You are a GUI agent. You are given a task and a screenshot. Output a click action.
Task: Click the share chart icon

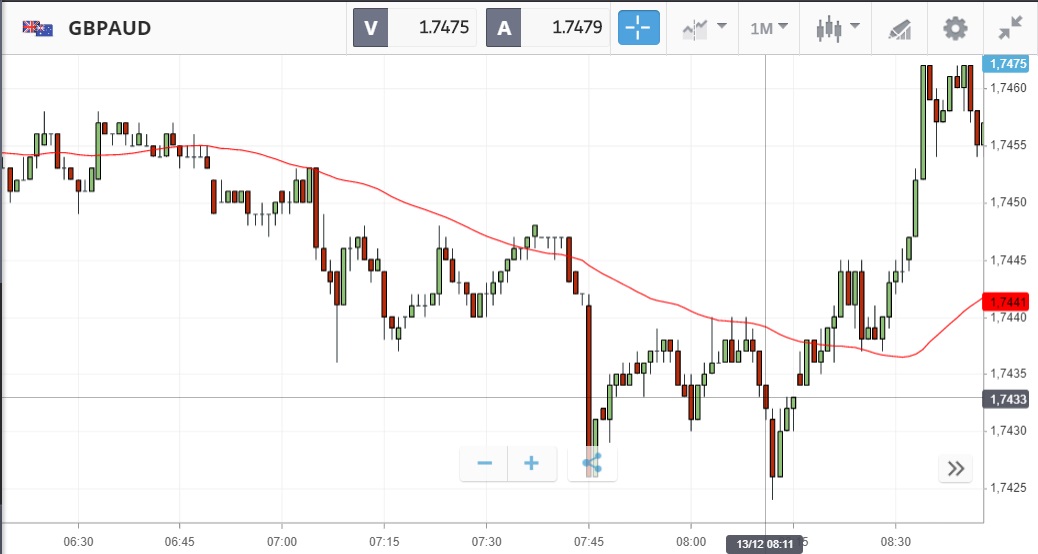click(591, 463)
